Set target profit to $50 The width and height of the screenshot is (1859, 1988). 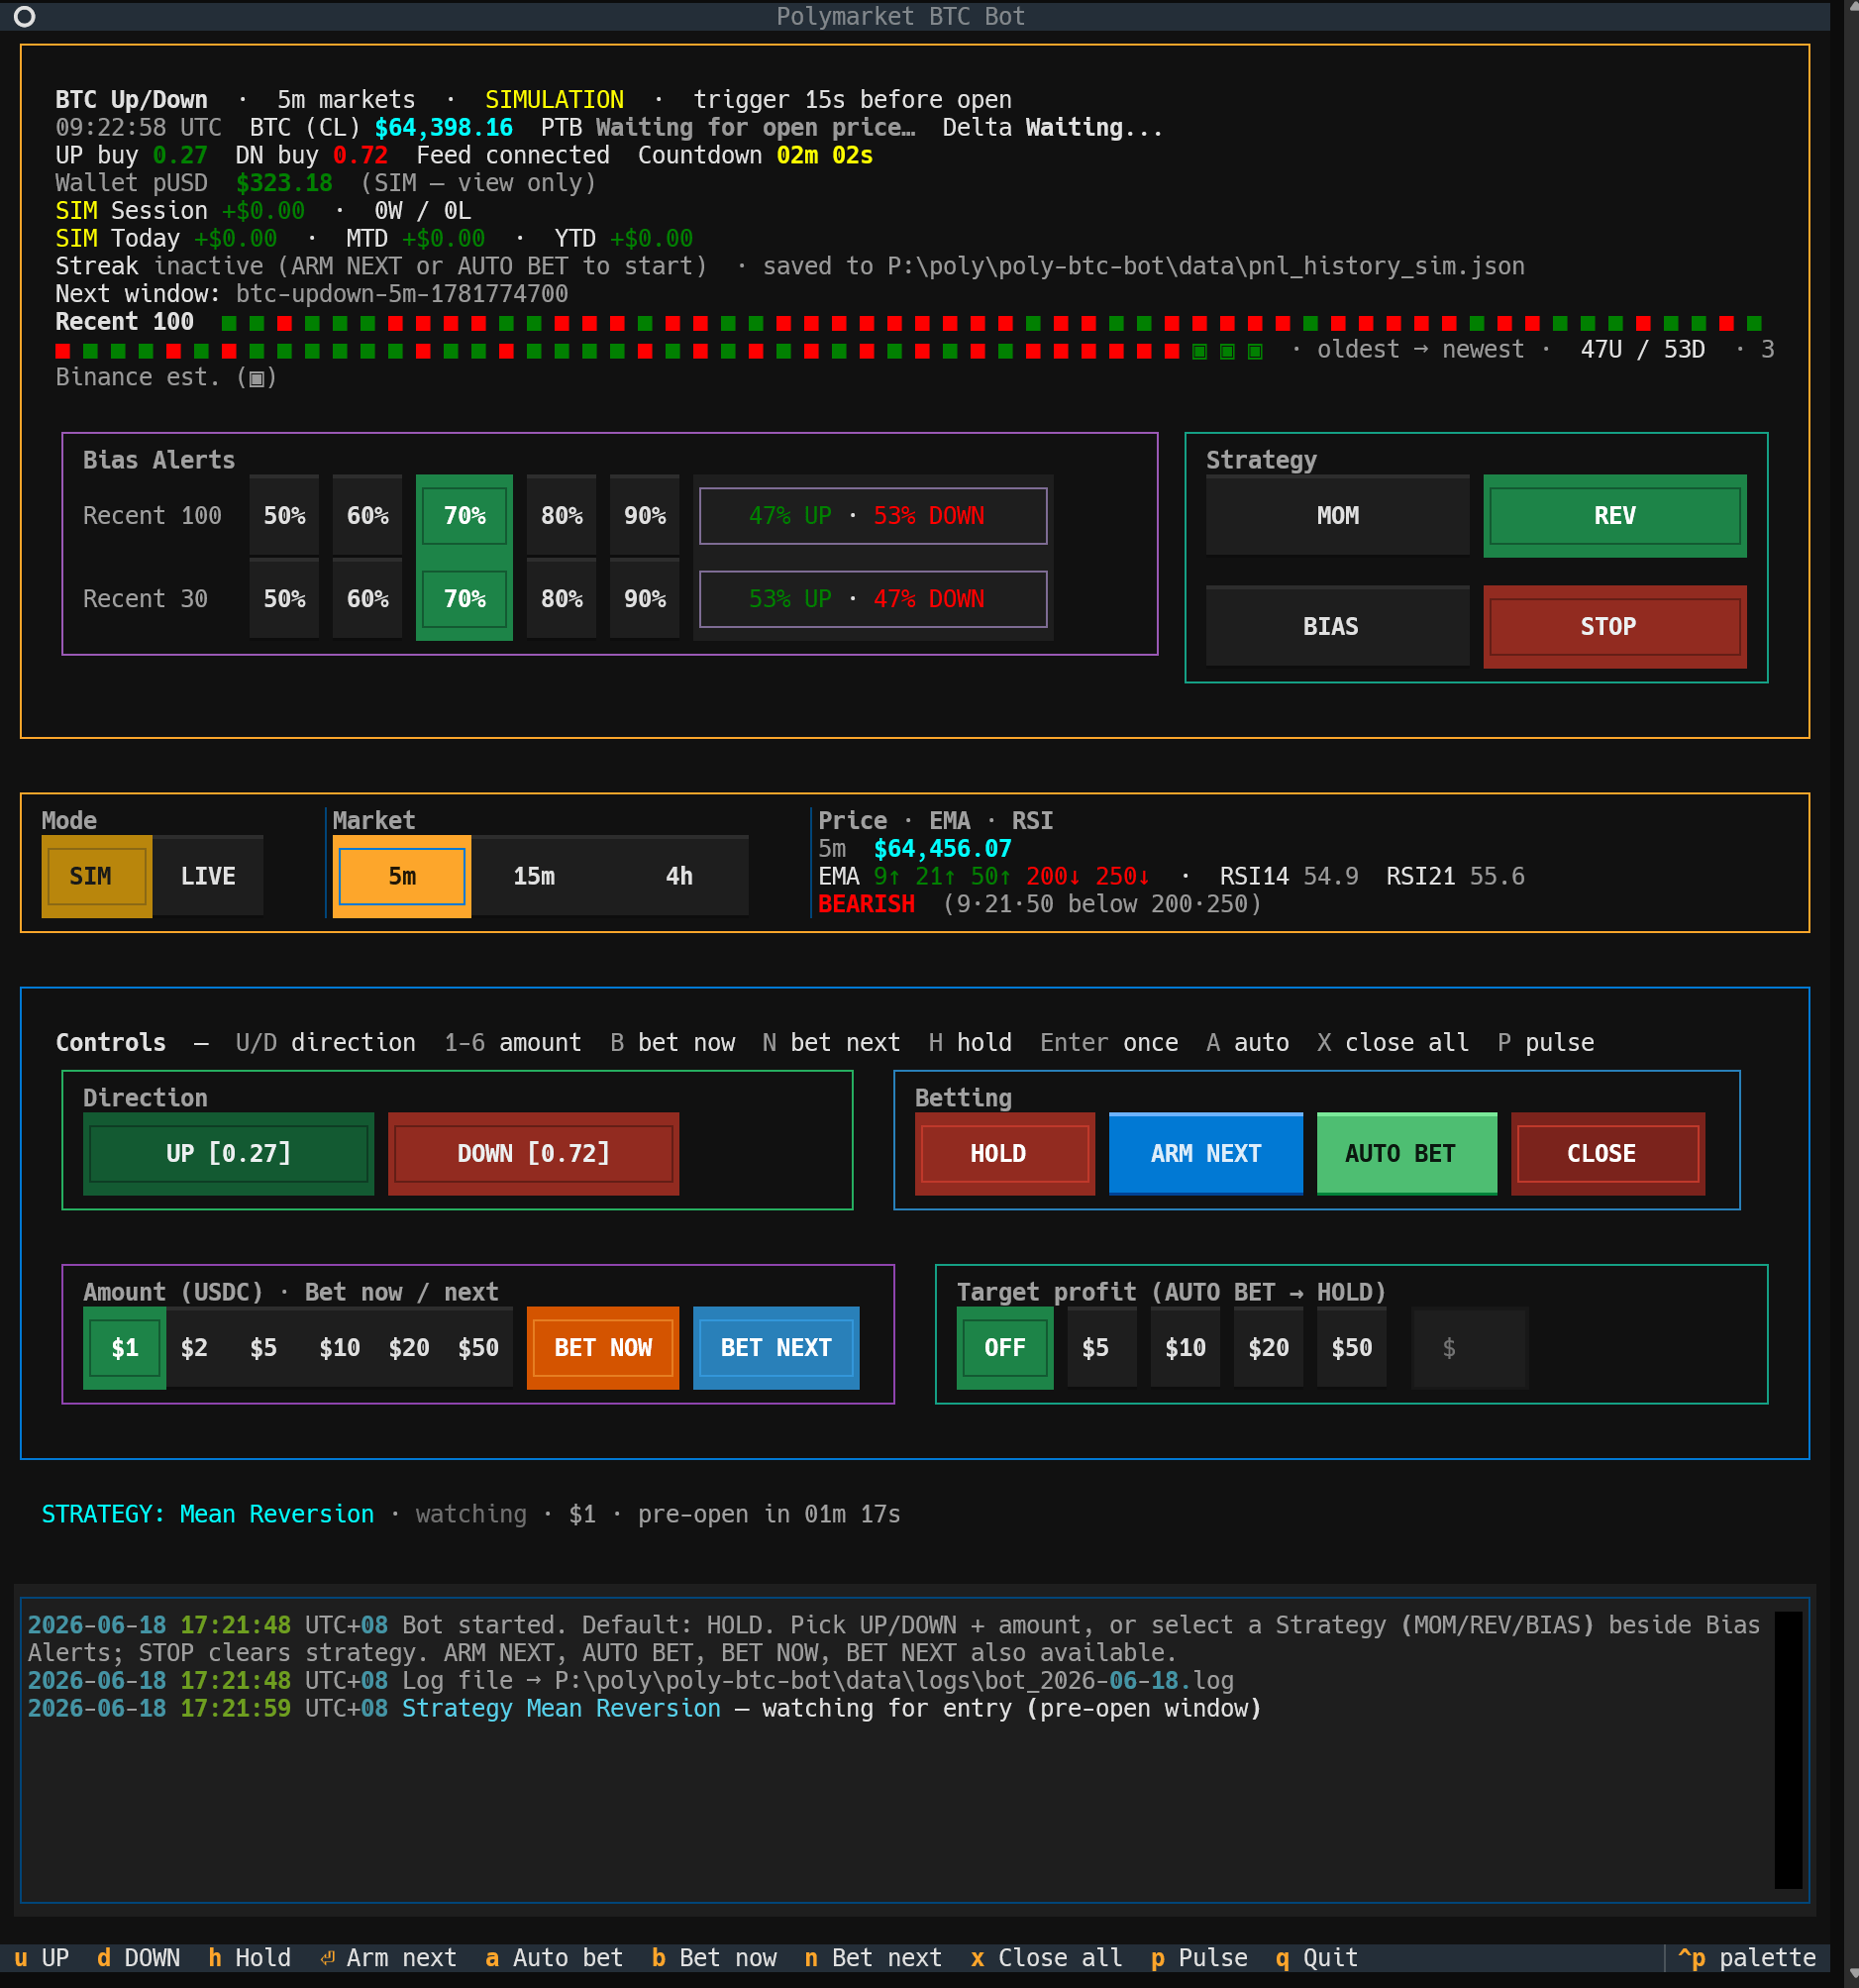coord(1351,1347)
